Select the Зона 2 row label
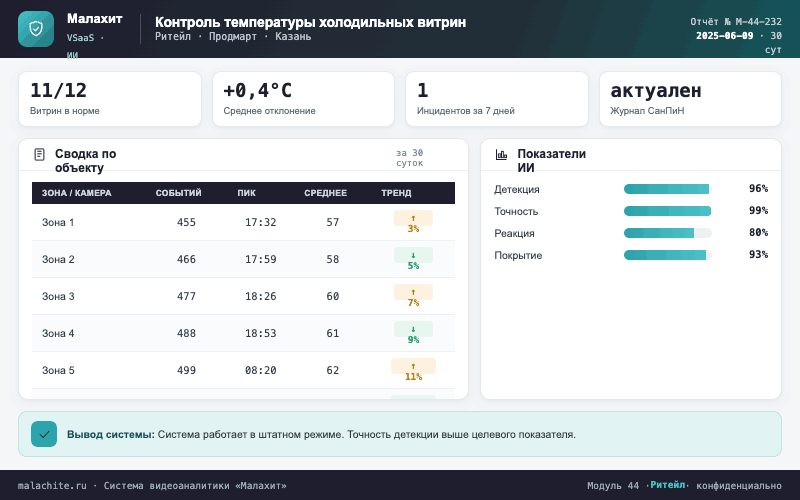 click(58, 259)
